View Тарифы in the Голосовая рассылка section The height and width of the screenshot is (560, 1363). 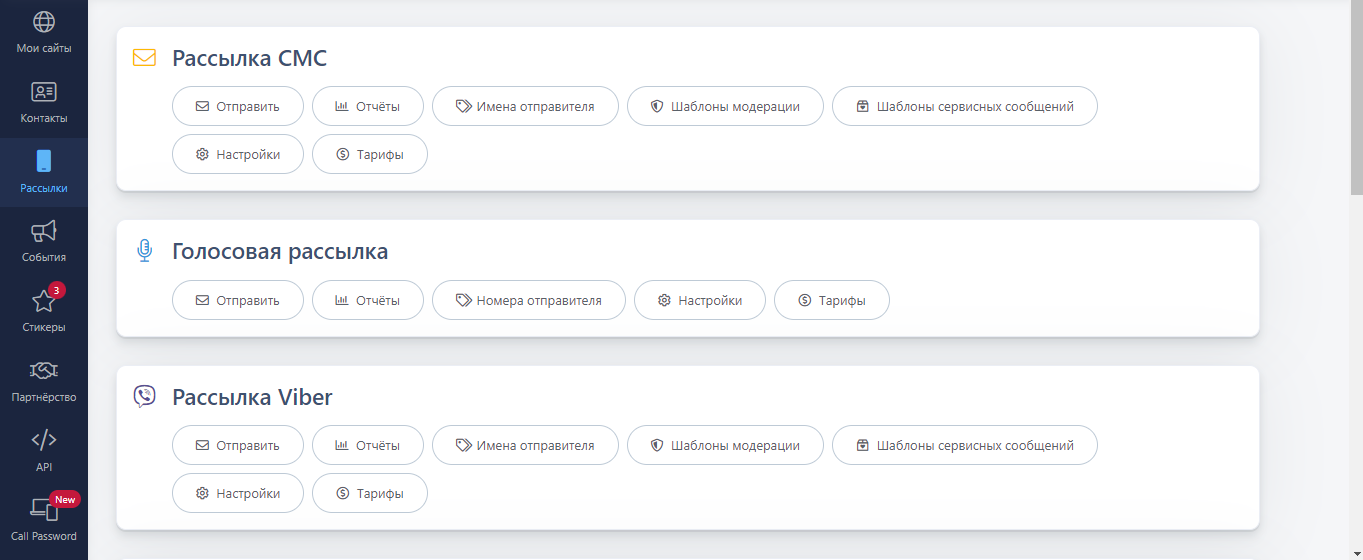[x=831, y=300]
